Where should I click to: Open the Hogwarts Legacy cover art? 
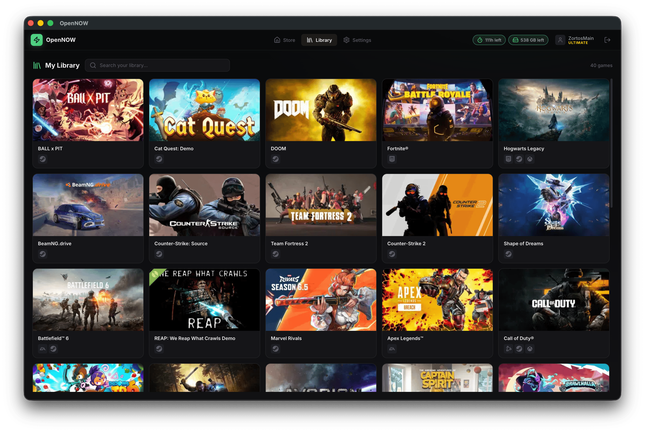[x=554, y=110]
